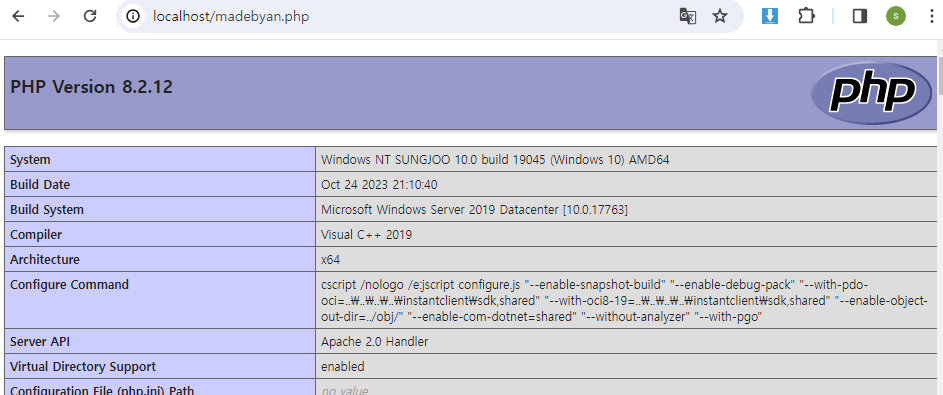This screenshot has height=395, width=943.
Task: Open the Chrome three-dot menu
Action: click(931, 16)
